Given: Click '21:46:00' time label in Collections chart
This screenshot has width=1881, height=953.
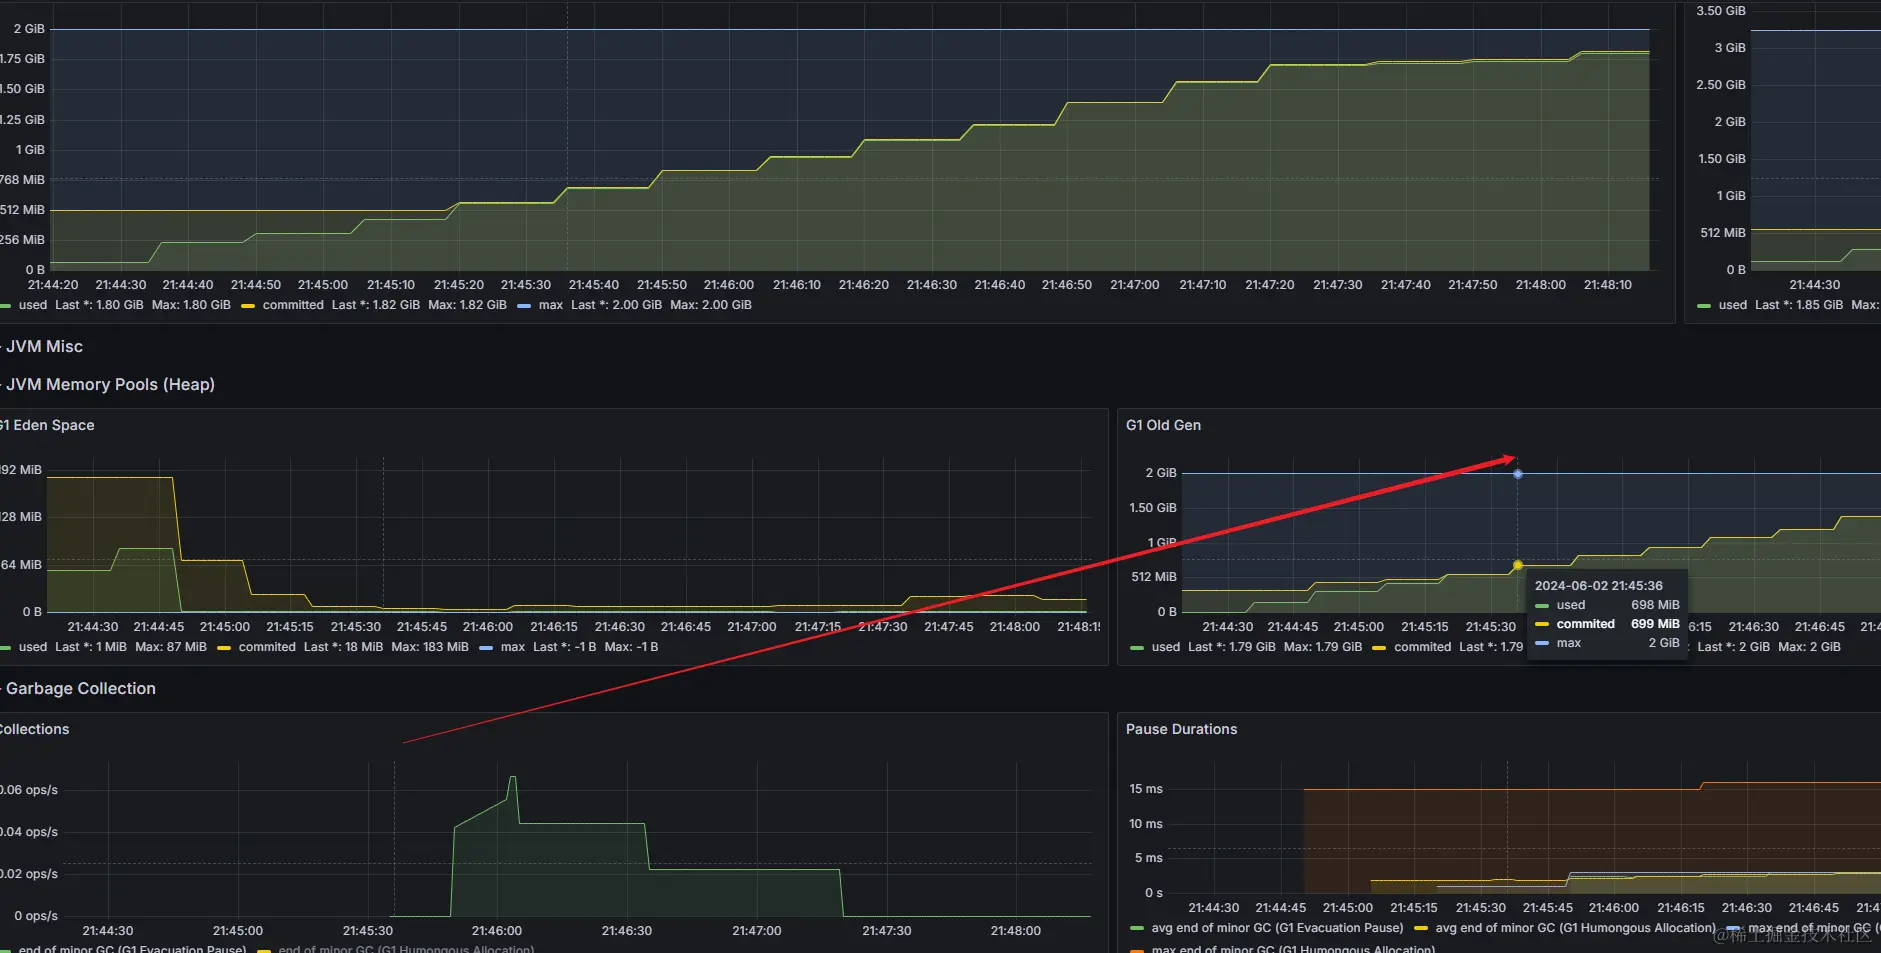Looking at the screenshot, I should pos(497,931).
